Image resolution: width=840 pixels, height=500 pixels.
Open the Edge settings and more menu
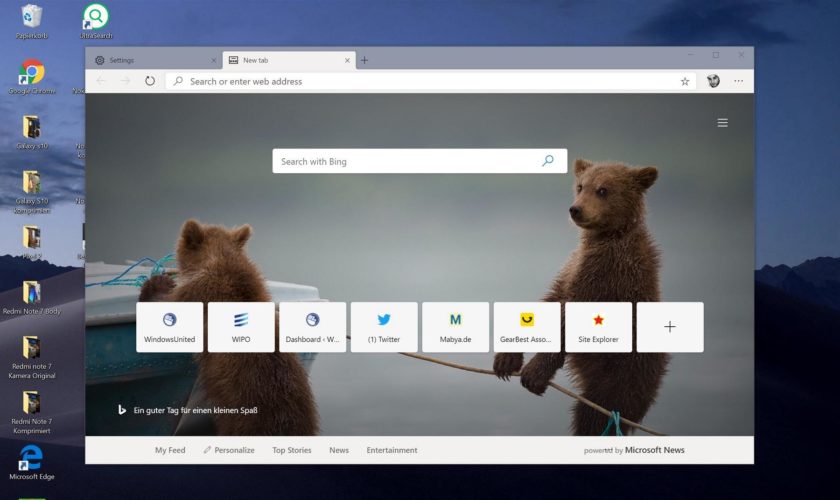point(739,81)
